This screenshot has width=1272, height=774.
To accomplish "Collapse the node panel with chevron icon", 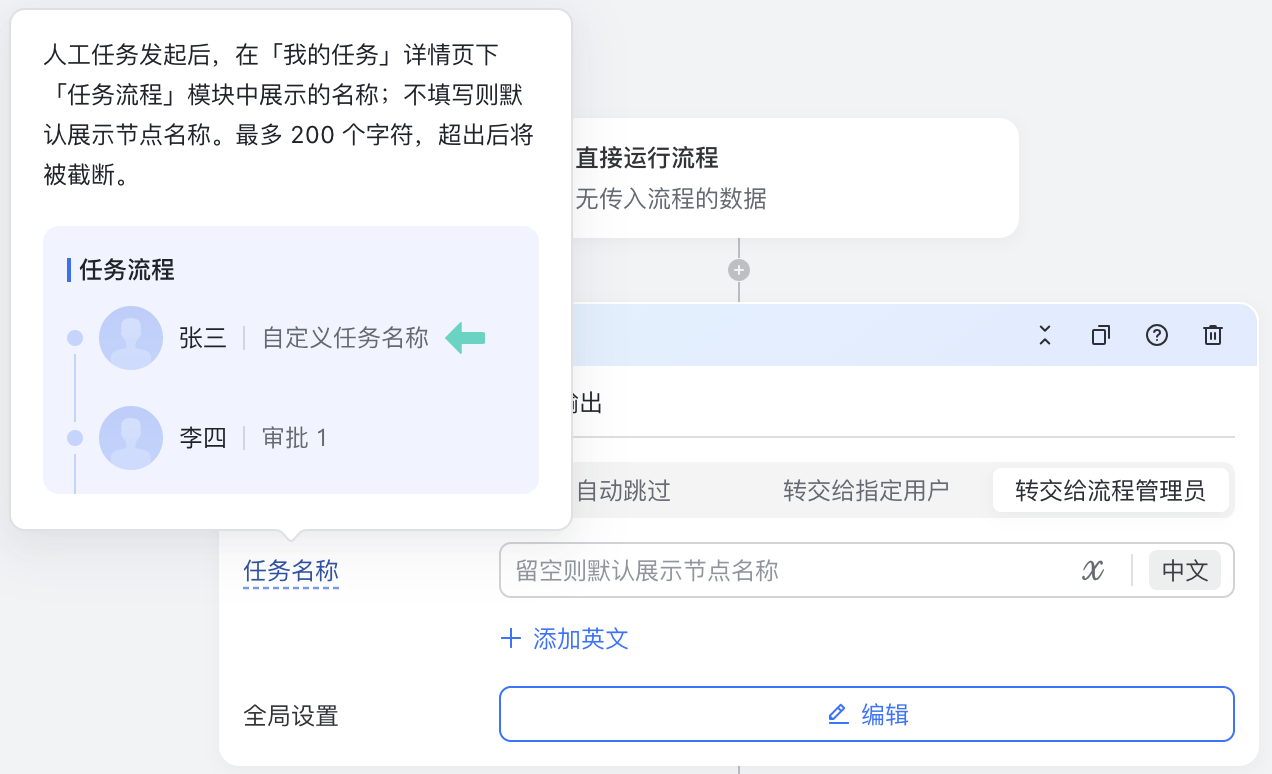I will 1045,335.
